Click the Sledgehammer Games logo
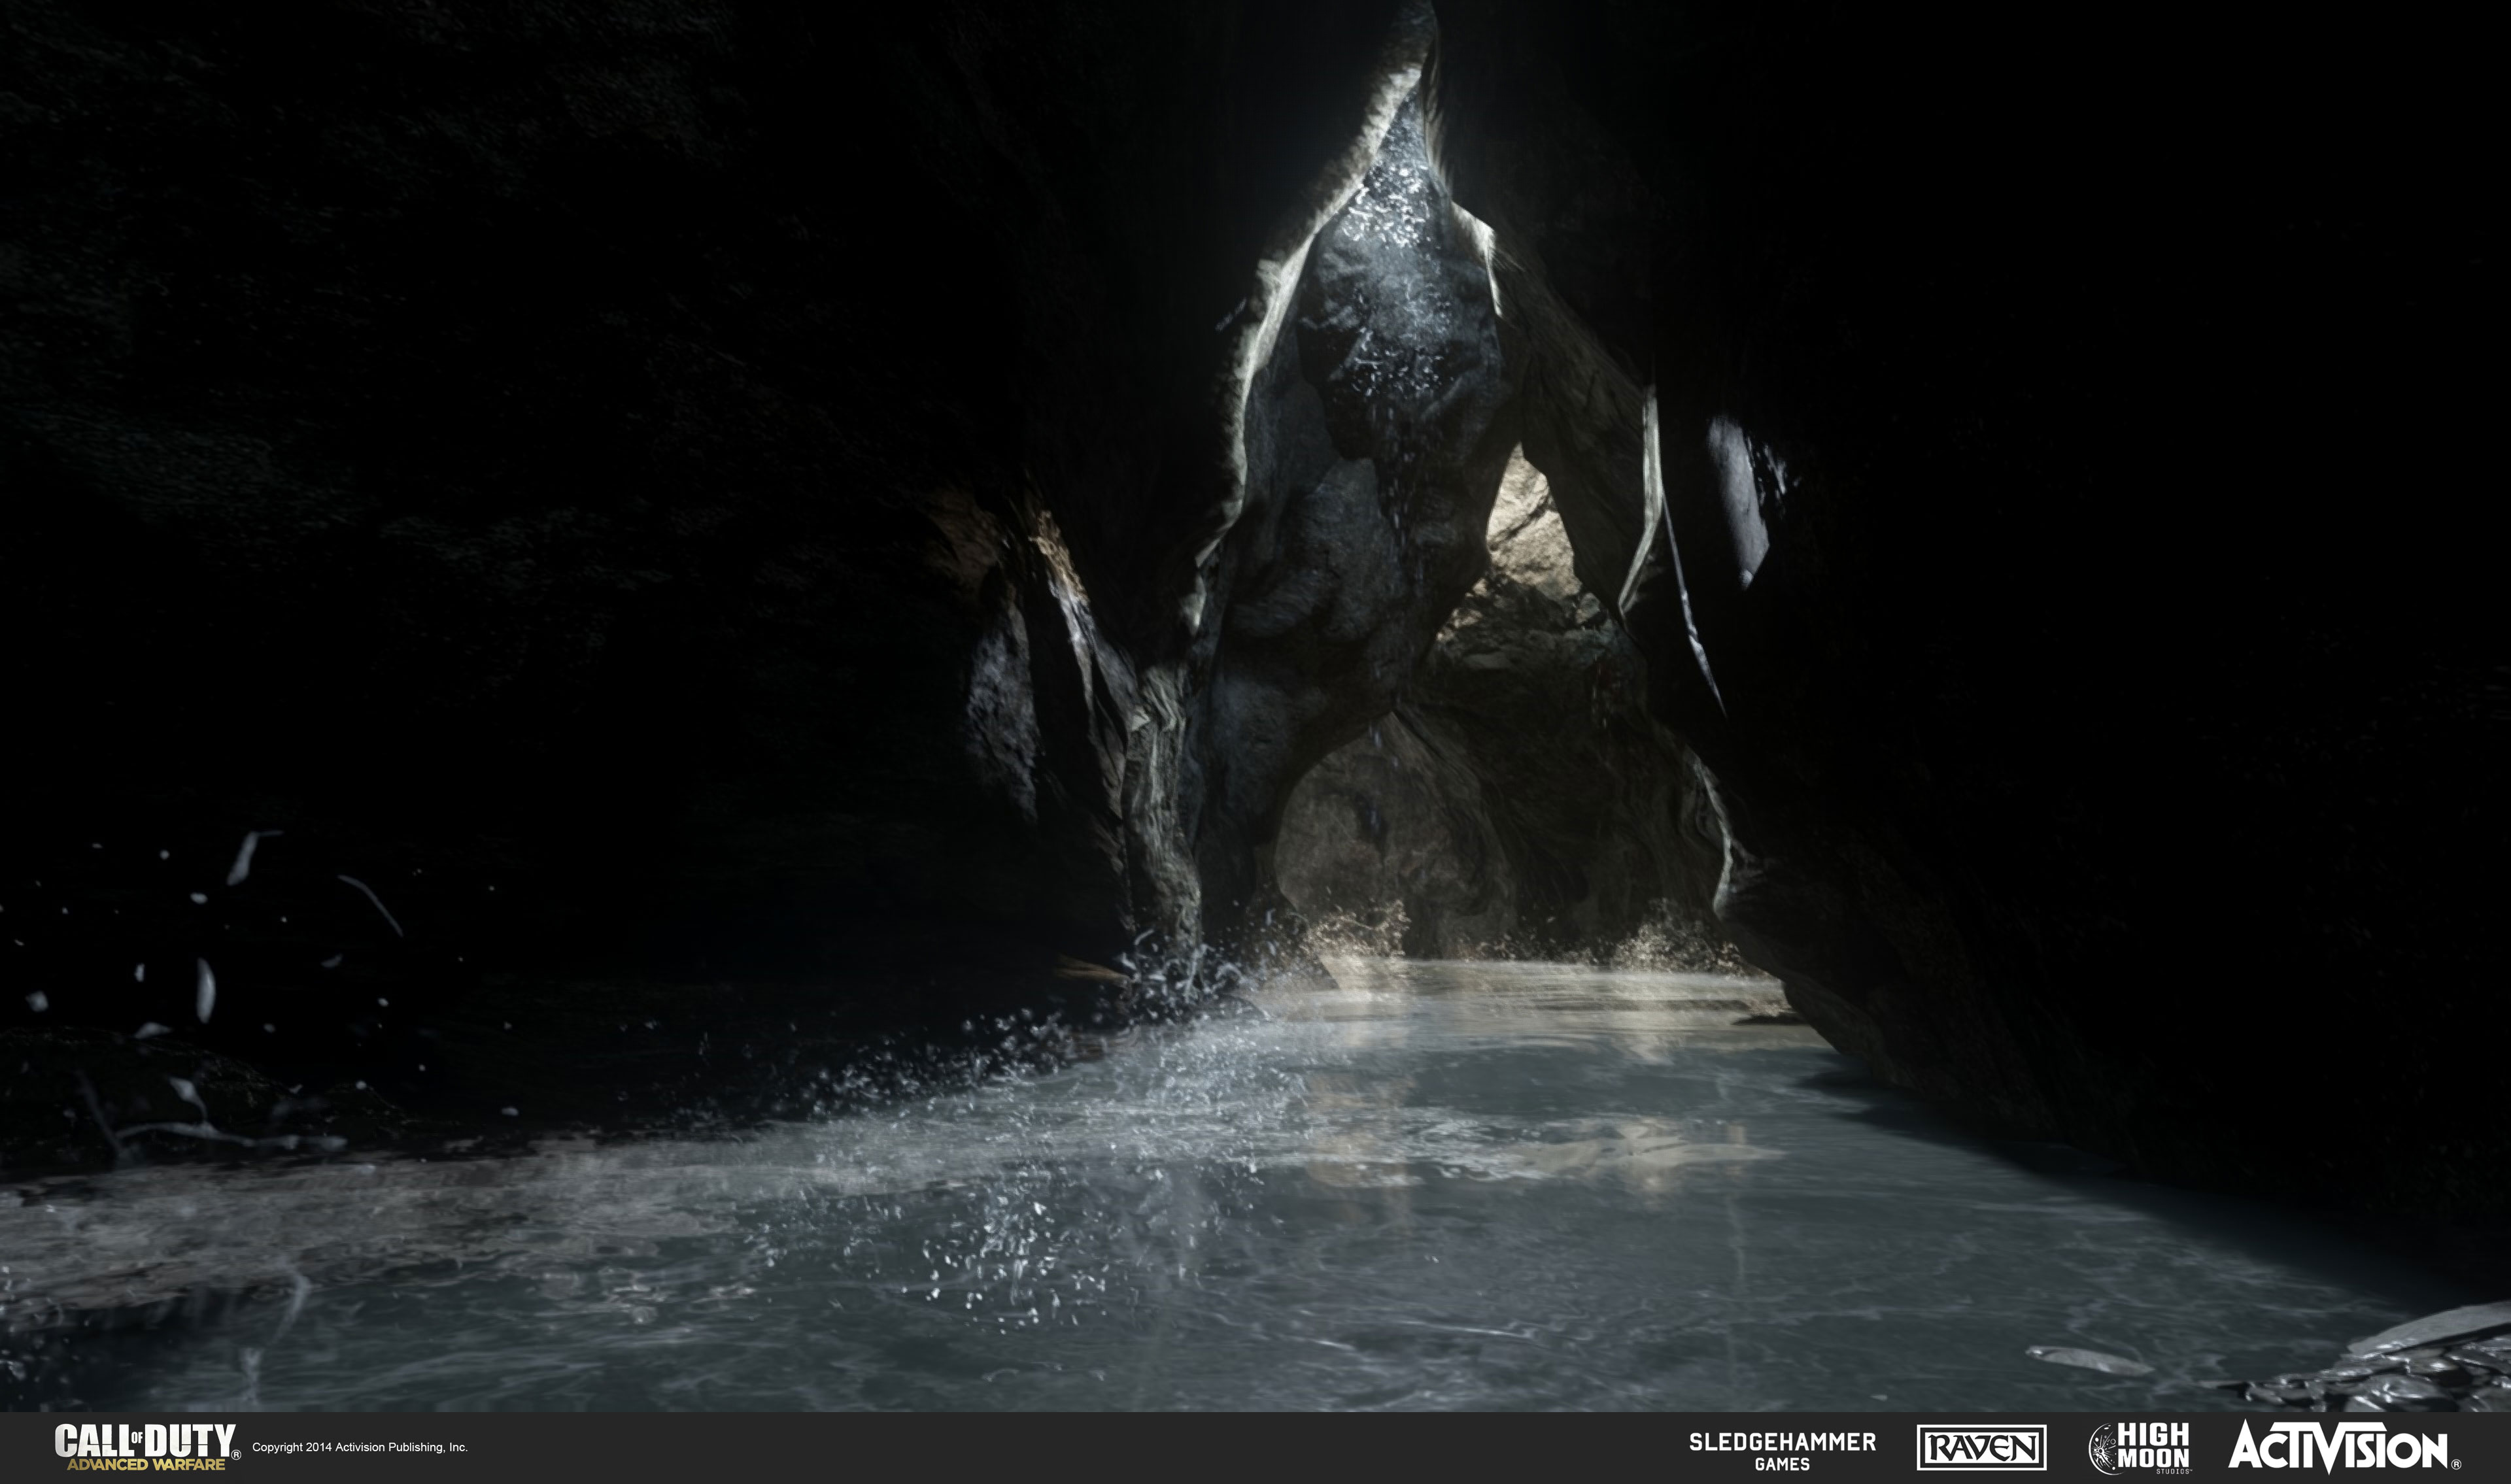The image size is (2511, 1484). (x=1782, y=1451)
